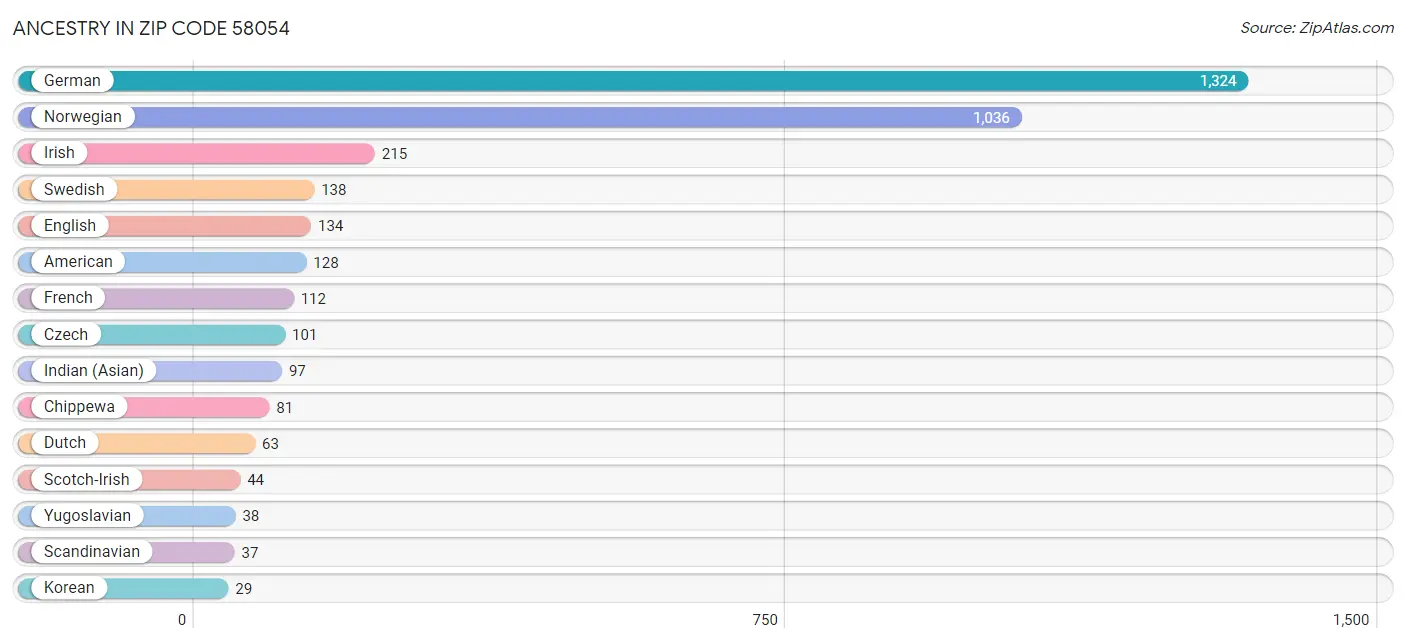
Task: Select the Norwegian bar label
Action: (x=83, y=117)
